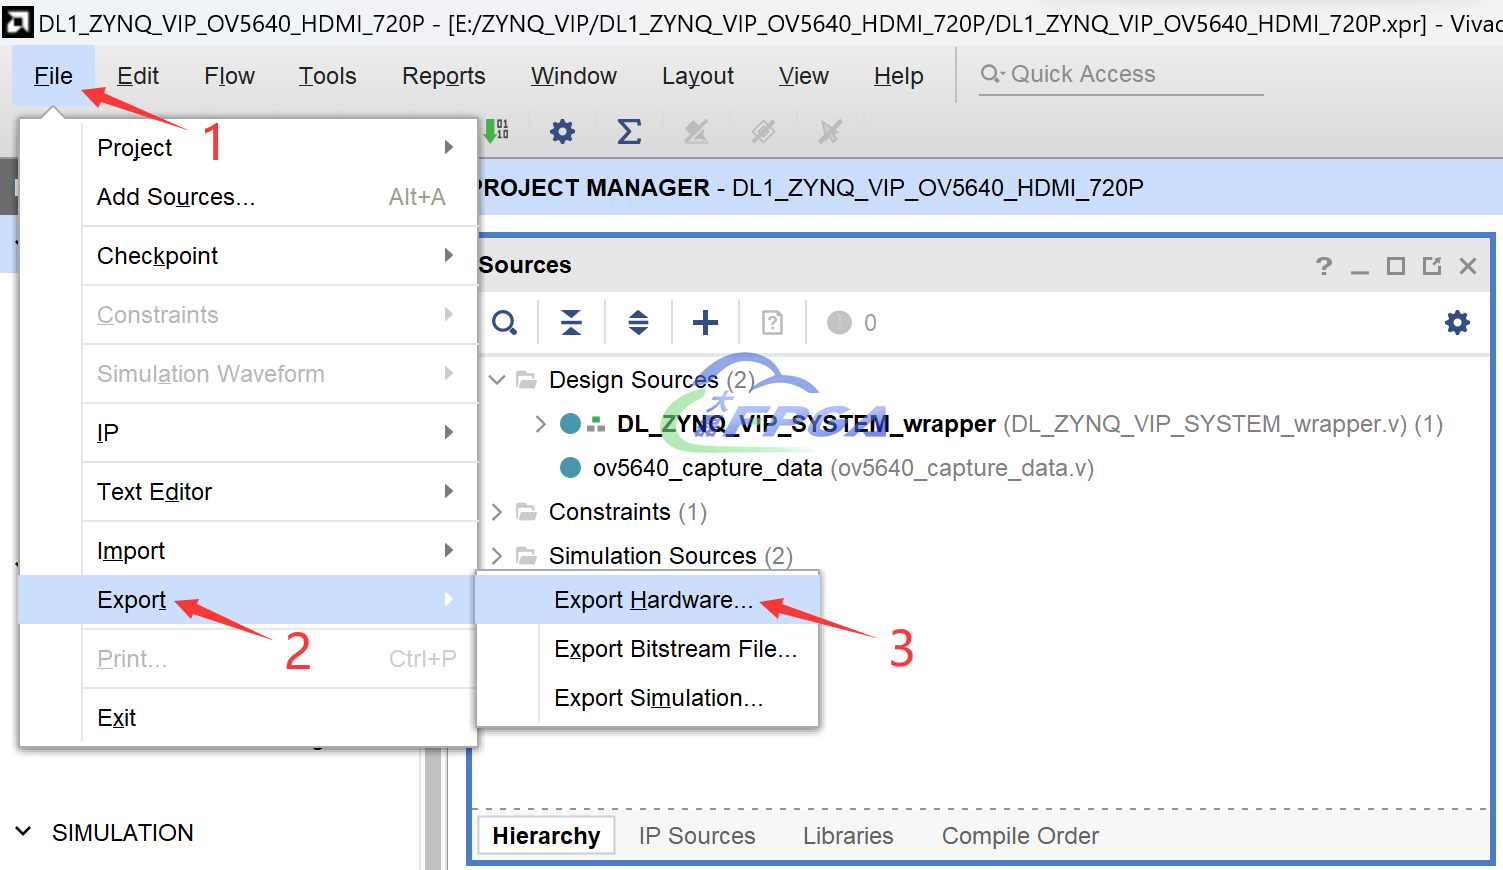
Task: Maximize the Sources panel
Action: [x=1396, y=266]
